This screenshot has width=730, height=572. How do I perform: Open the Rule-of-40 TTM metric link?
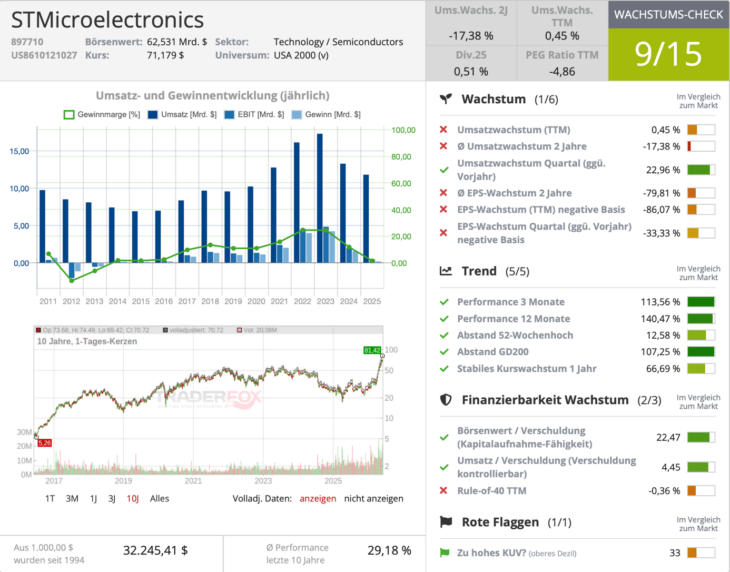492,491
